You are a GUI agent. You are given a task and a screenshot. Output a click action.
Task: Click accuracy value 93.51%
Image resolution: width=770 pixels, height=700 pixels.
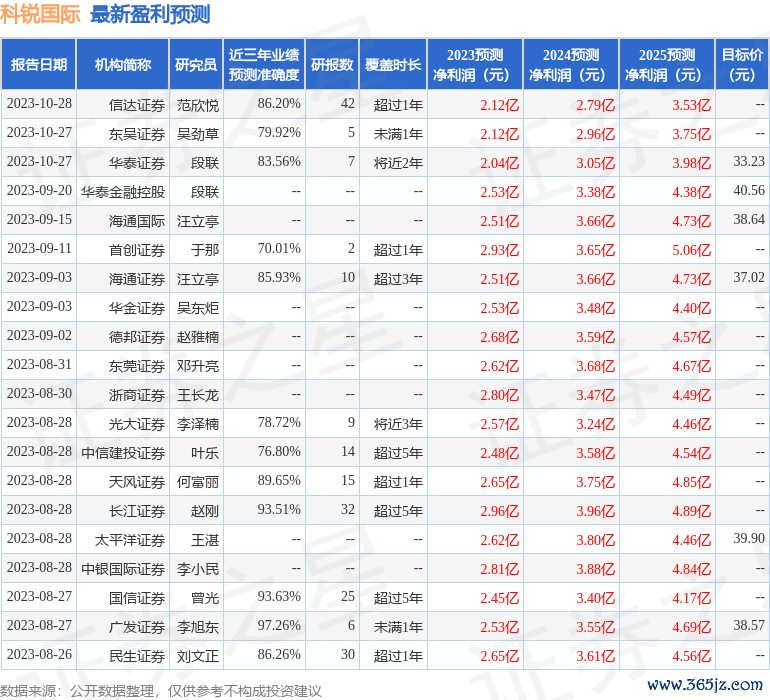(279, 509)
